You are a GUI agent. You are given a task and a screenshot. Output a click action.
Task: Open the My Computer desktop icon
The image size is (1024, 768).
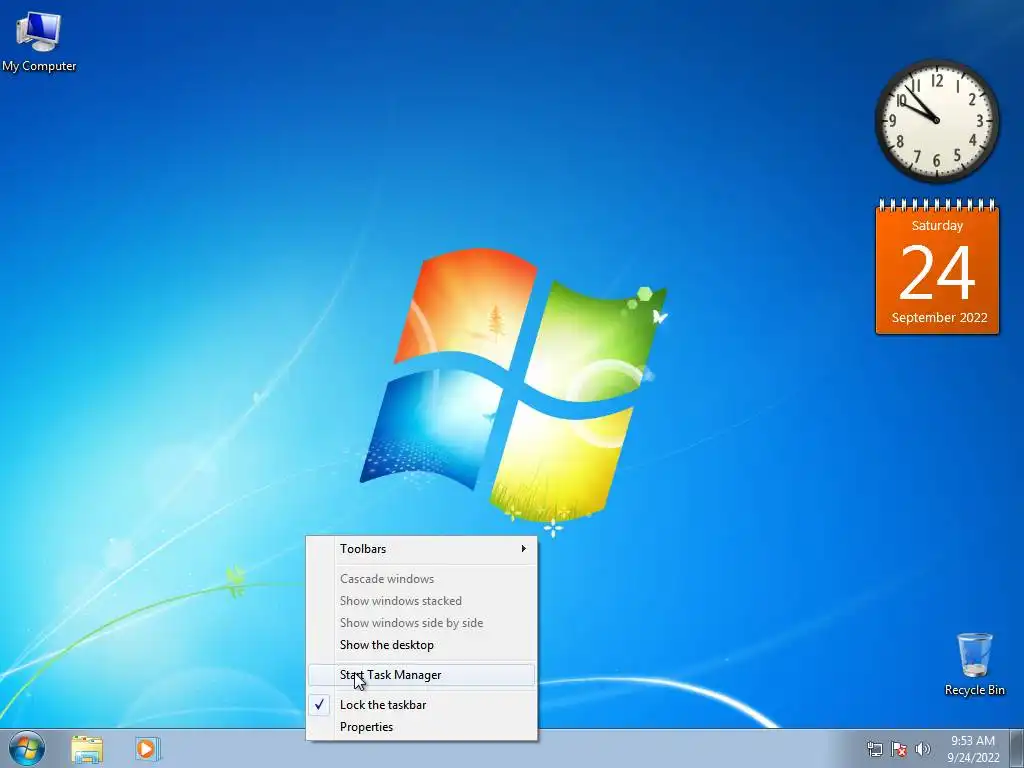[x=39, y=41]
